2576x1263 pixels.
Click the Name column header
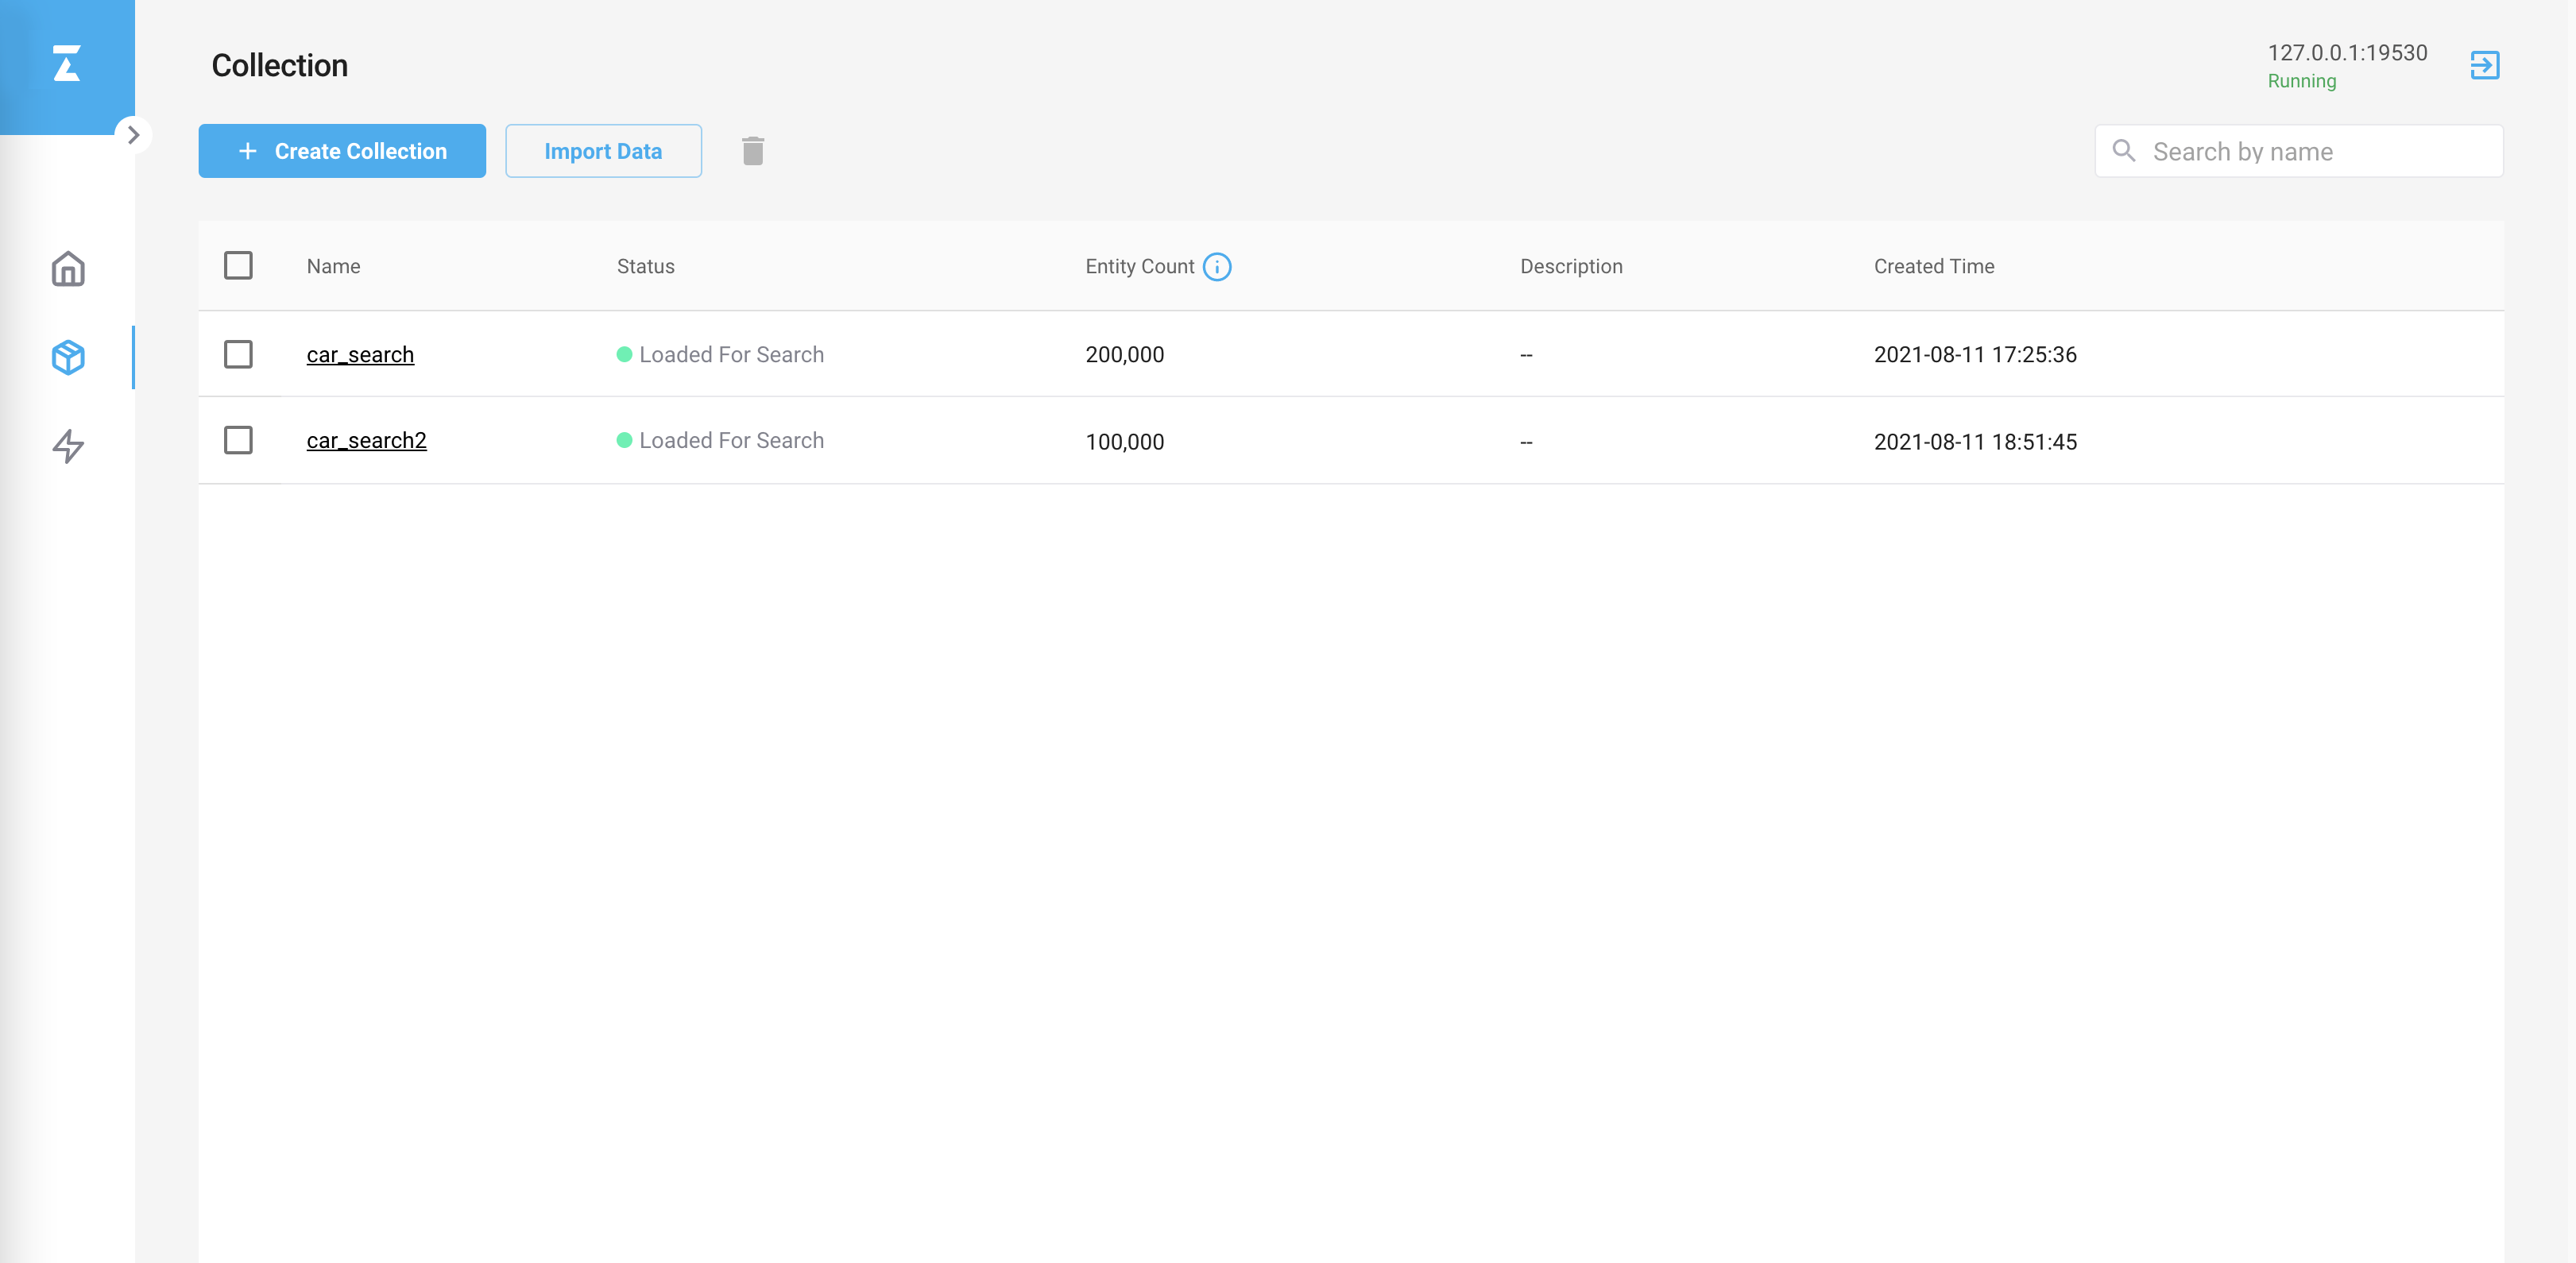333,266
